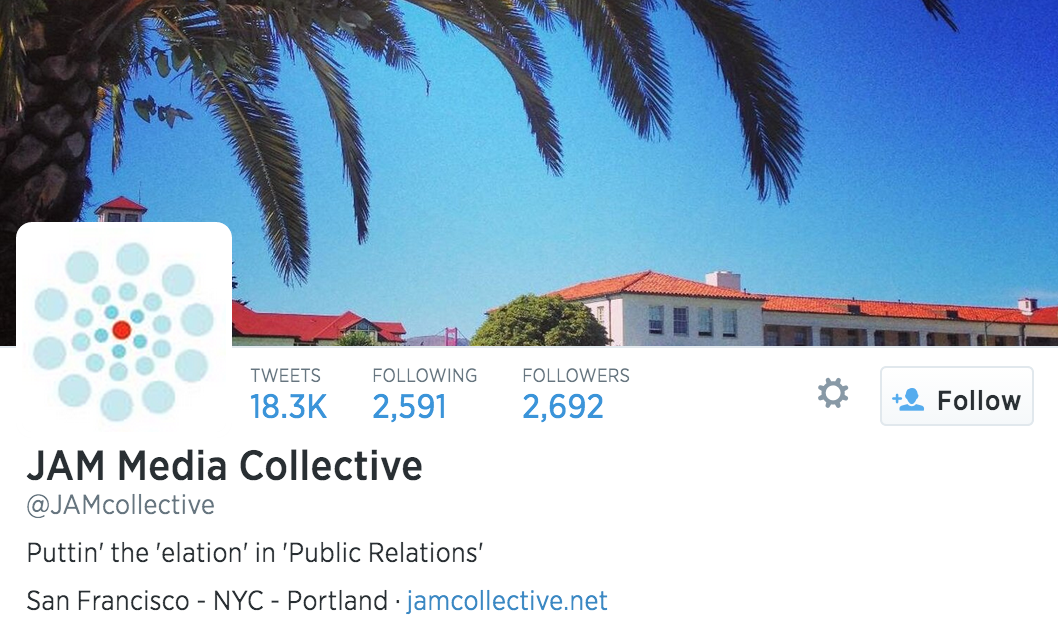Viewport: 1058px width, 636px height.
Task: Click the add-person icon in Follow button
Action: 908,399
